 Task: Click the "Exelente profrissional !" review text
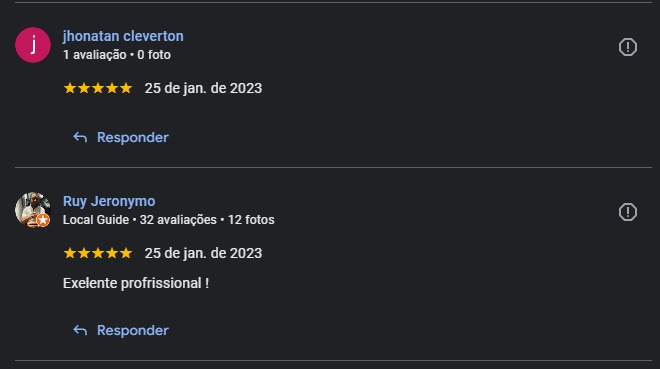click(136, 283)
